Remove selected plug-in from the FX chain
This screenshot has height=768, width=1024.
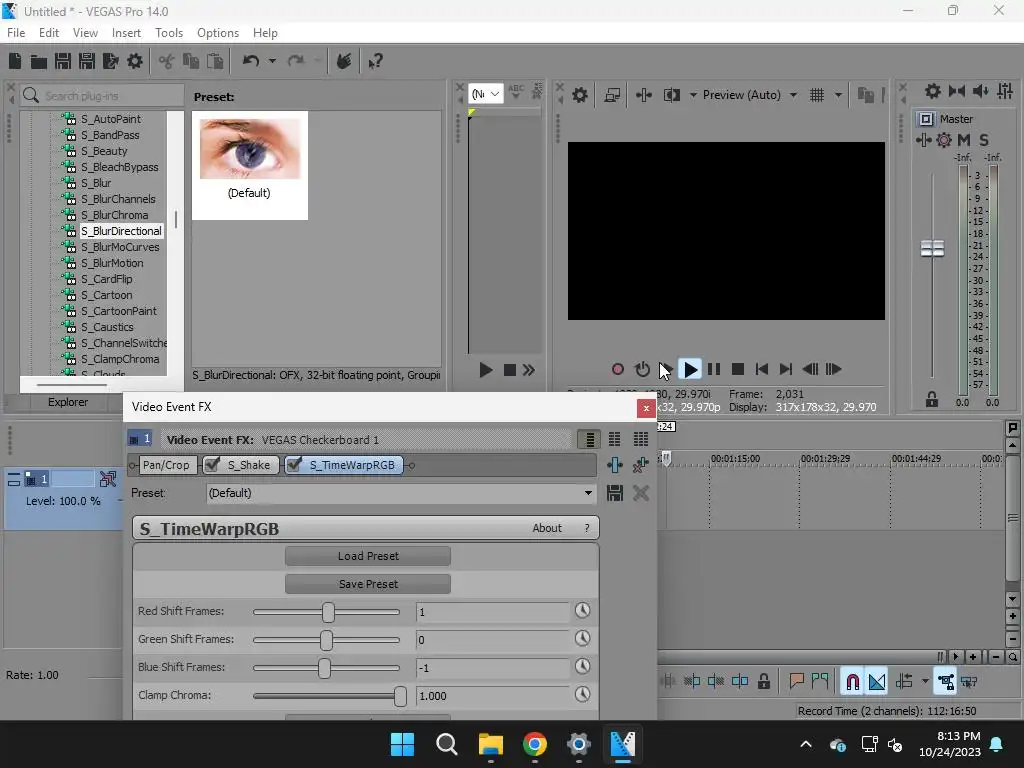(x=641, y=465)
